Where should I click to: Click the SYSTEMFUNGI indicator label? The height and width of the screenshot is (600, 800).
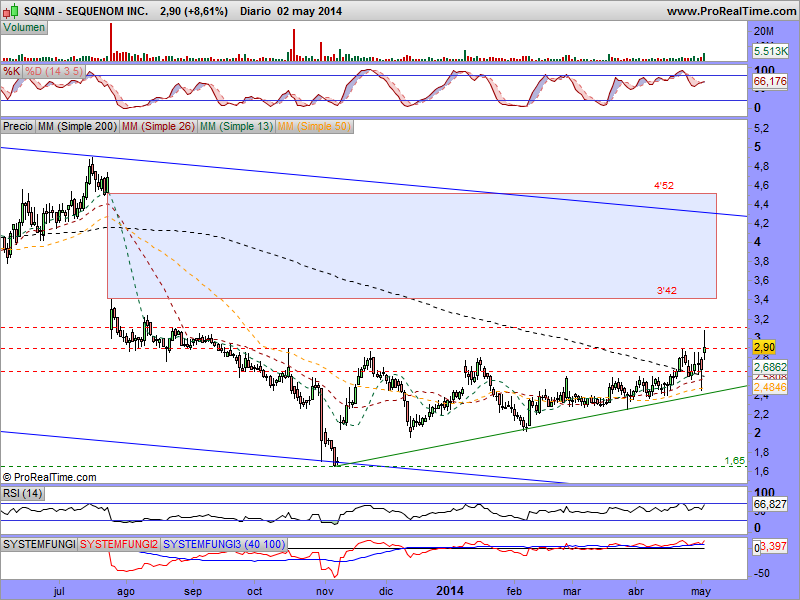point(39,544)
